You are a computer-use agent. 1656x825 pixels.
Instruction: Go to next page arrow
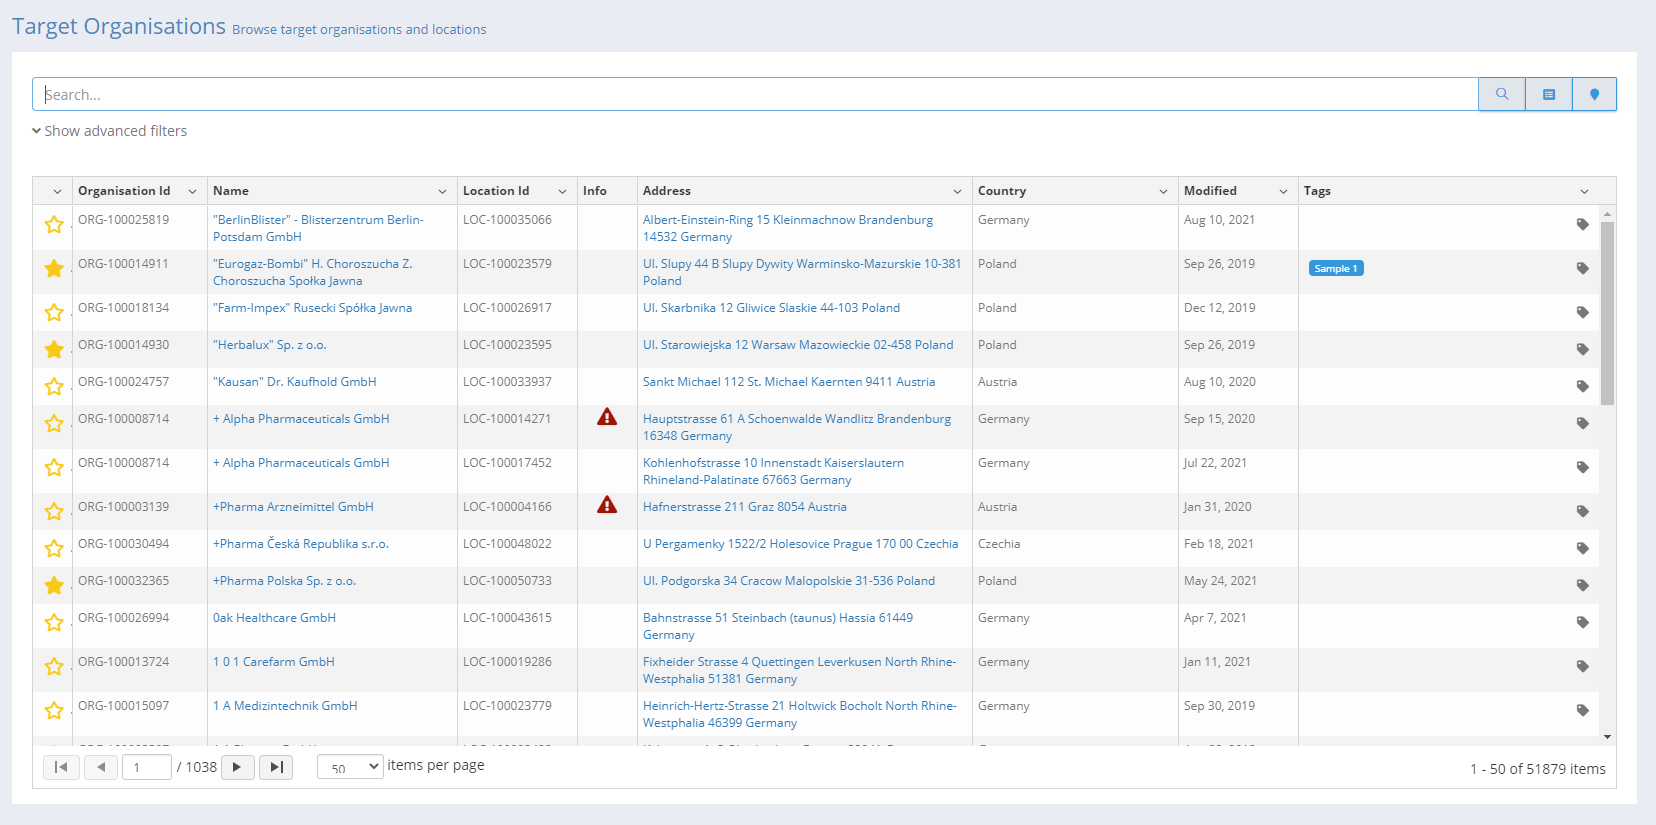click(237, 767)
